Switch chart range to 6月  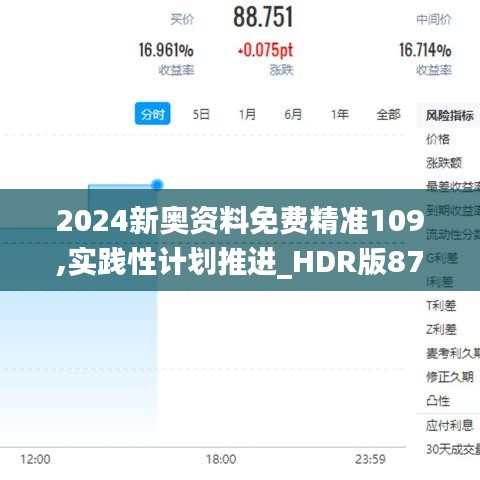pos(293,114)
